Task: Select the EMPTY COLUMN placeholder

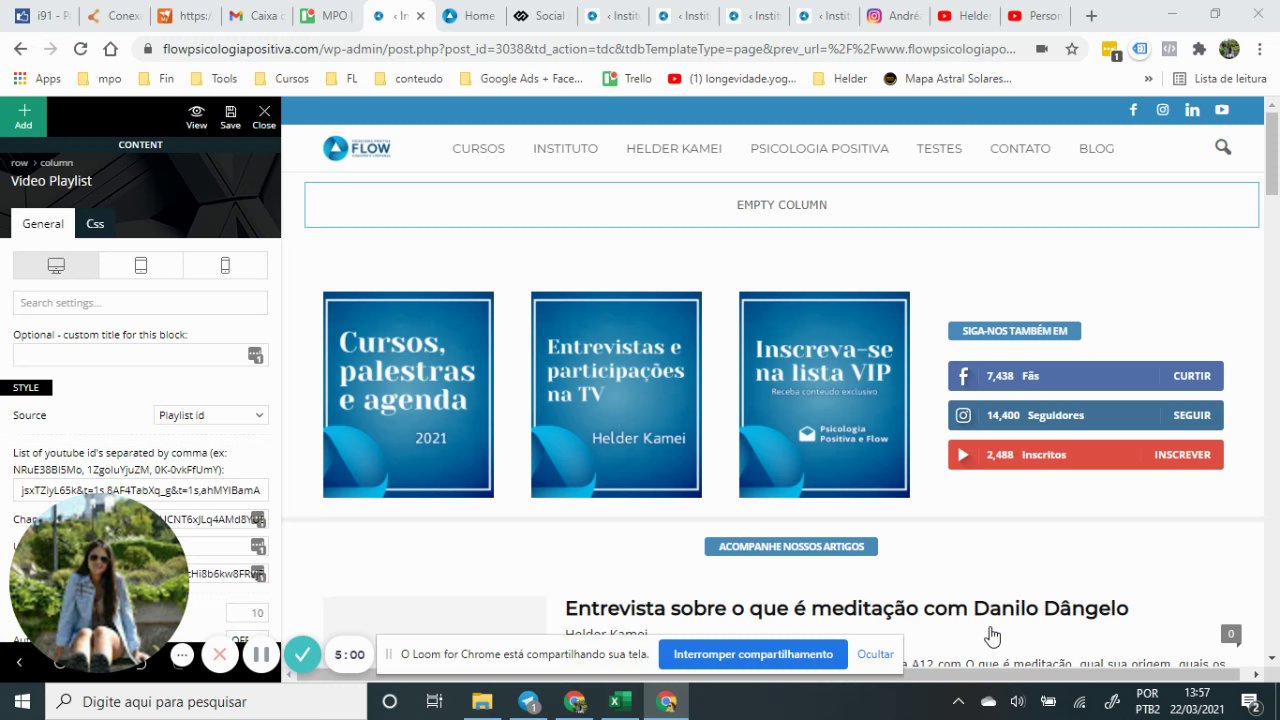Action: [x=782, y=205]
